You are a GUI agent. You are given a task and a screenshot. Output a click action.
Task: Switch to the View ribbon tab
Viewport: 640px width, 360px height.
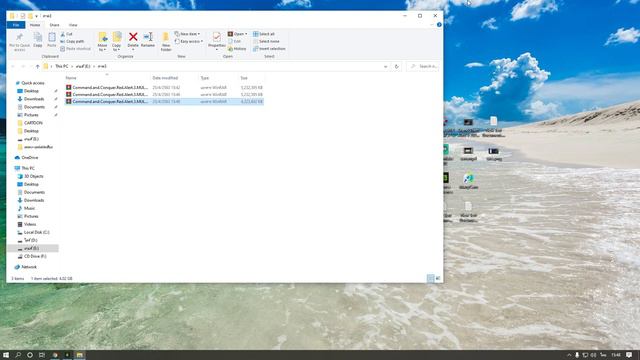tap(73, 25)
